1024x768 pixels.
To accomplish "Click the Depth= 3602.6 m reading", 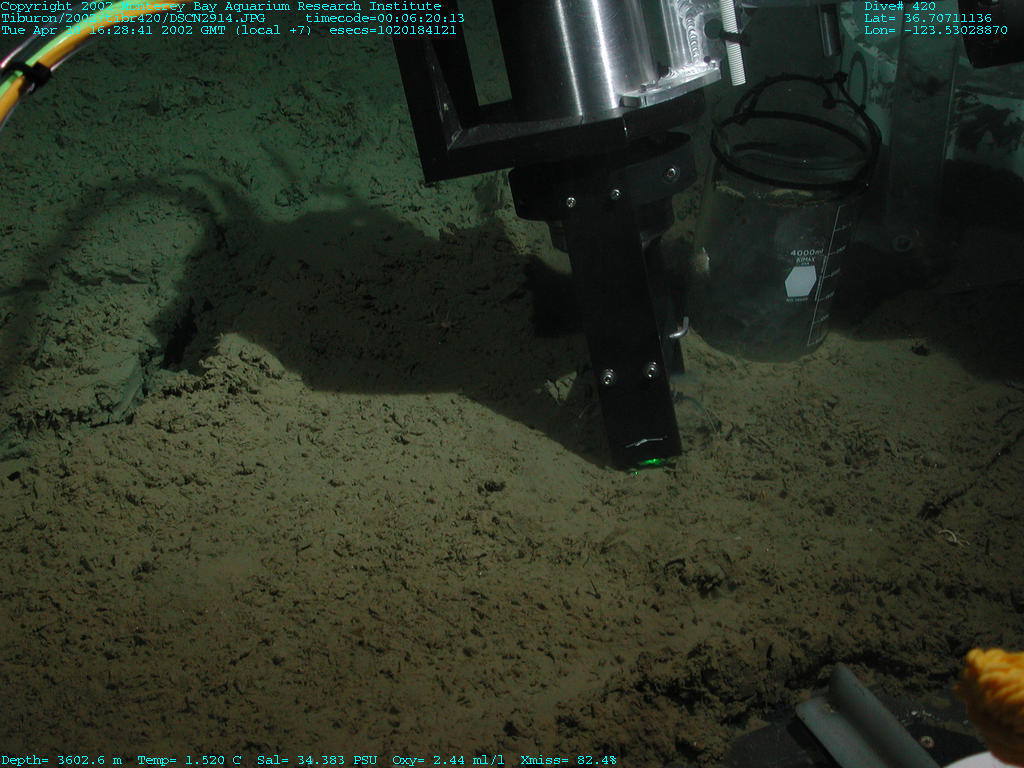I will [x=61, y=760].
